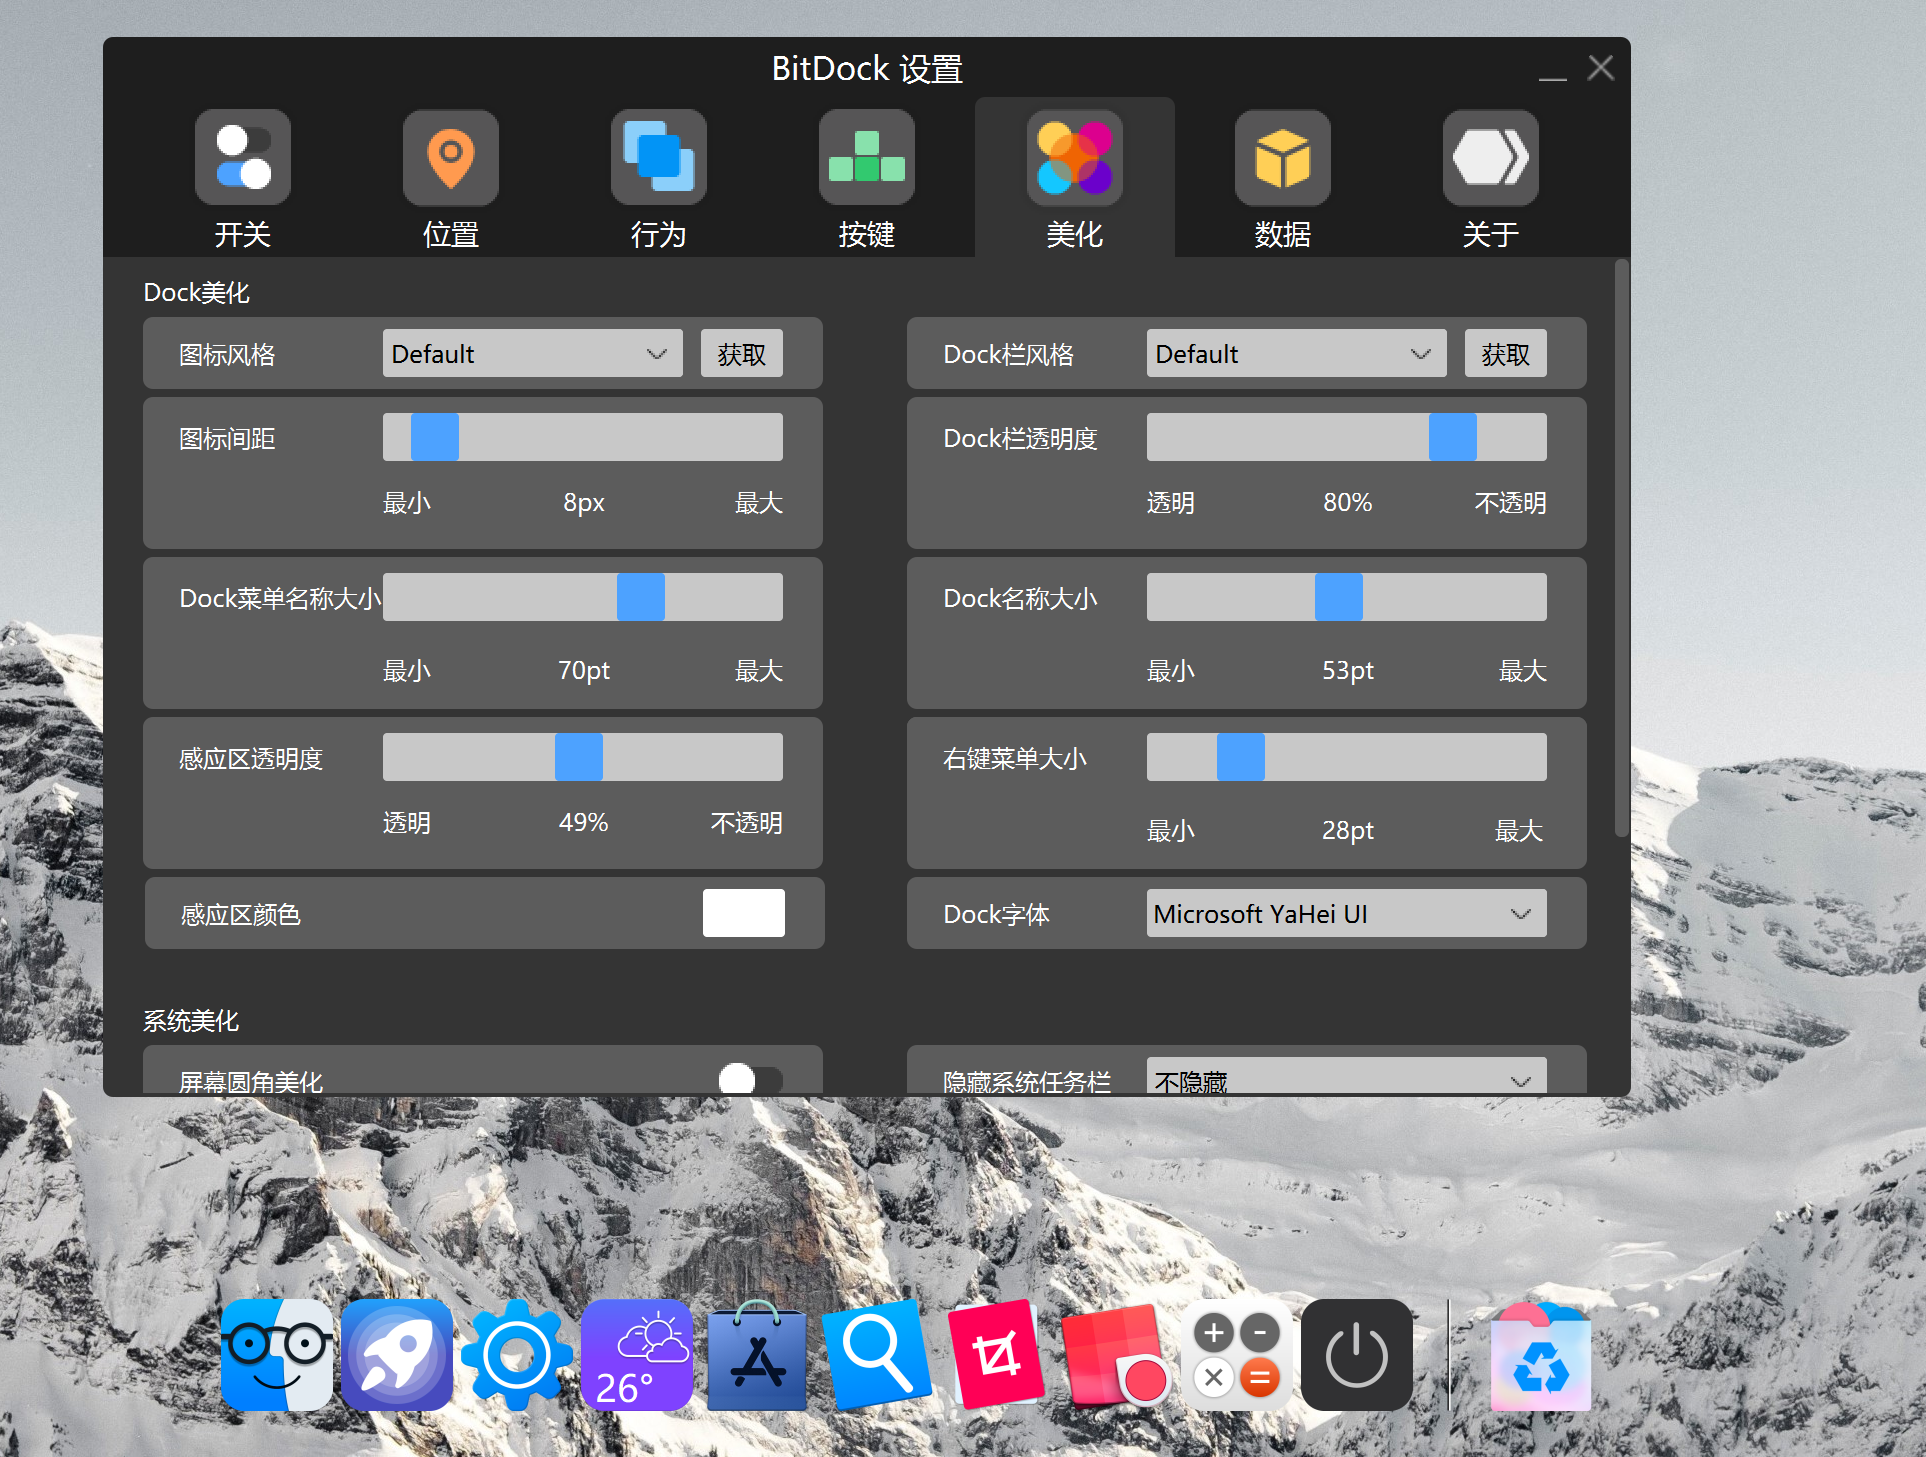The width and height of the screenshot is (1926, 1457).
Task: Click 获取 button next to Dock栏风格
Action: tap(1506, 353)
